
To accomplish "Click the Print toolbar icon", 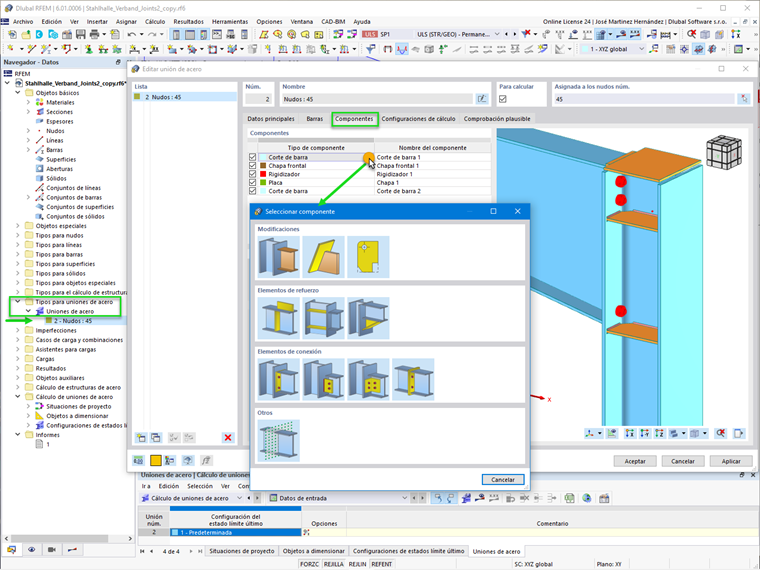I will [x=95, y=34].
